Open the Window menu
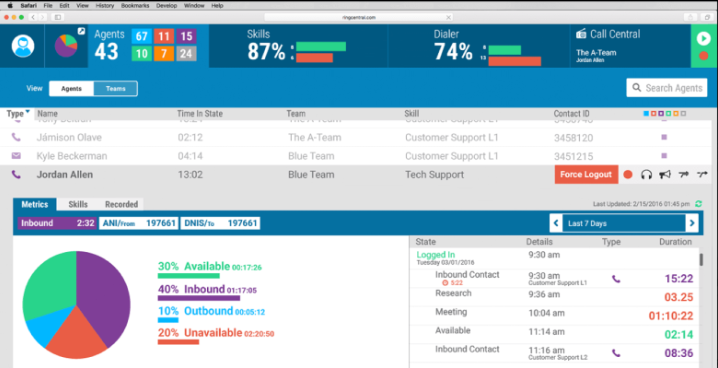 (x=194, y=6)
